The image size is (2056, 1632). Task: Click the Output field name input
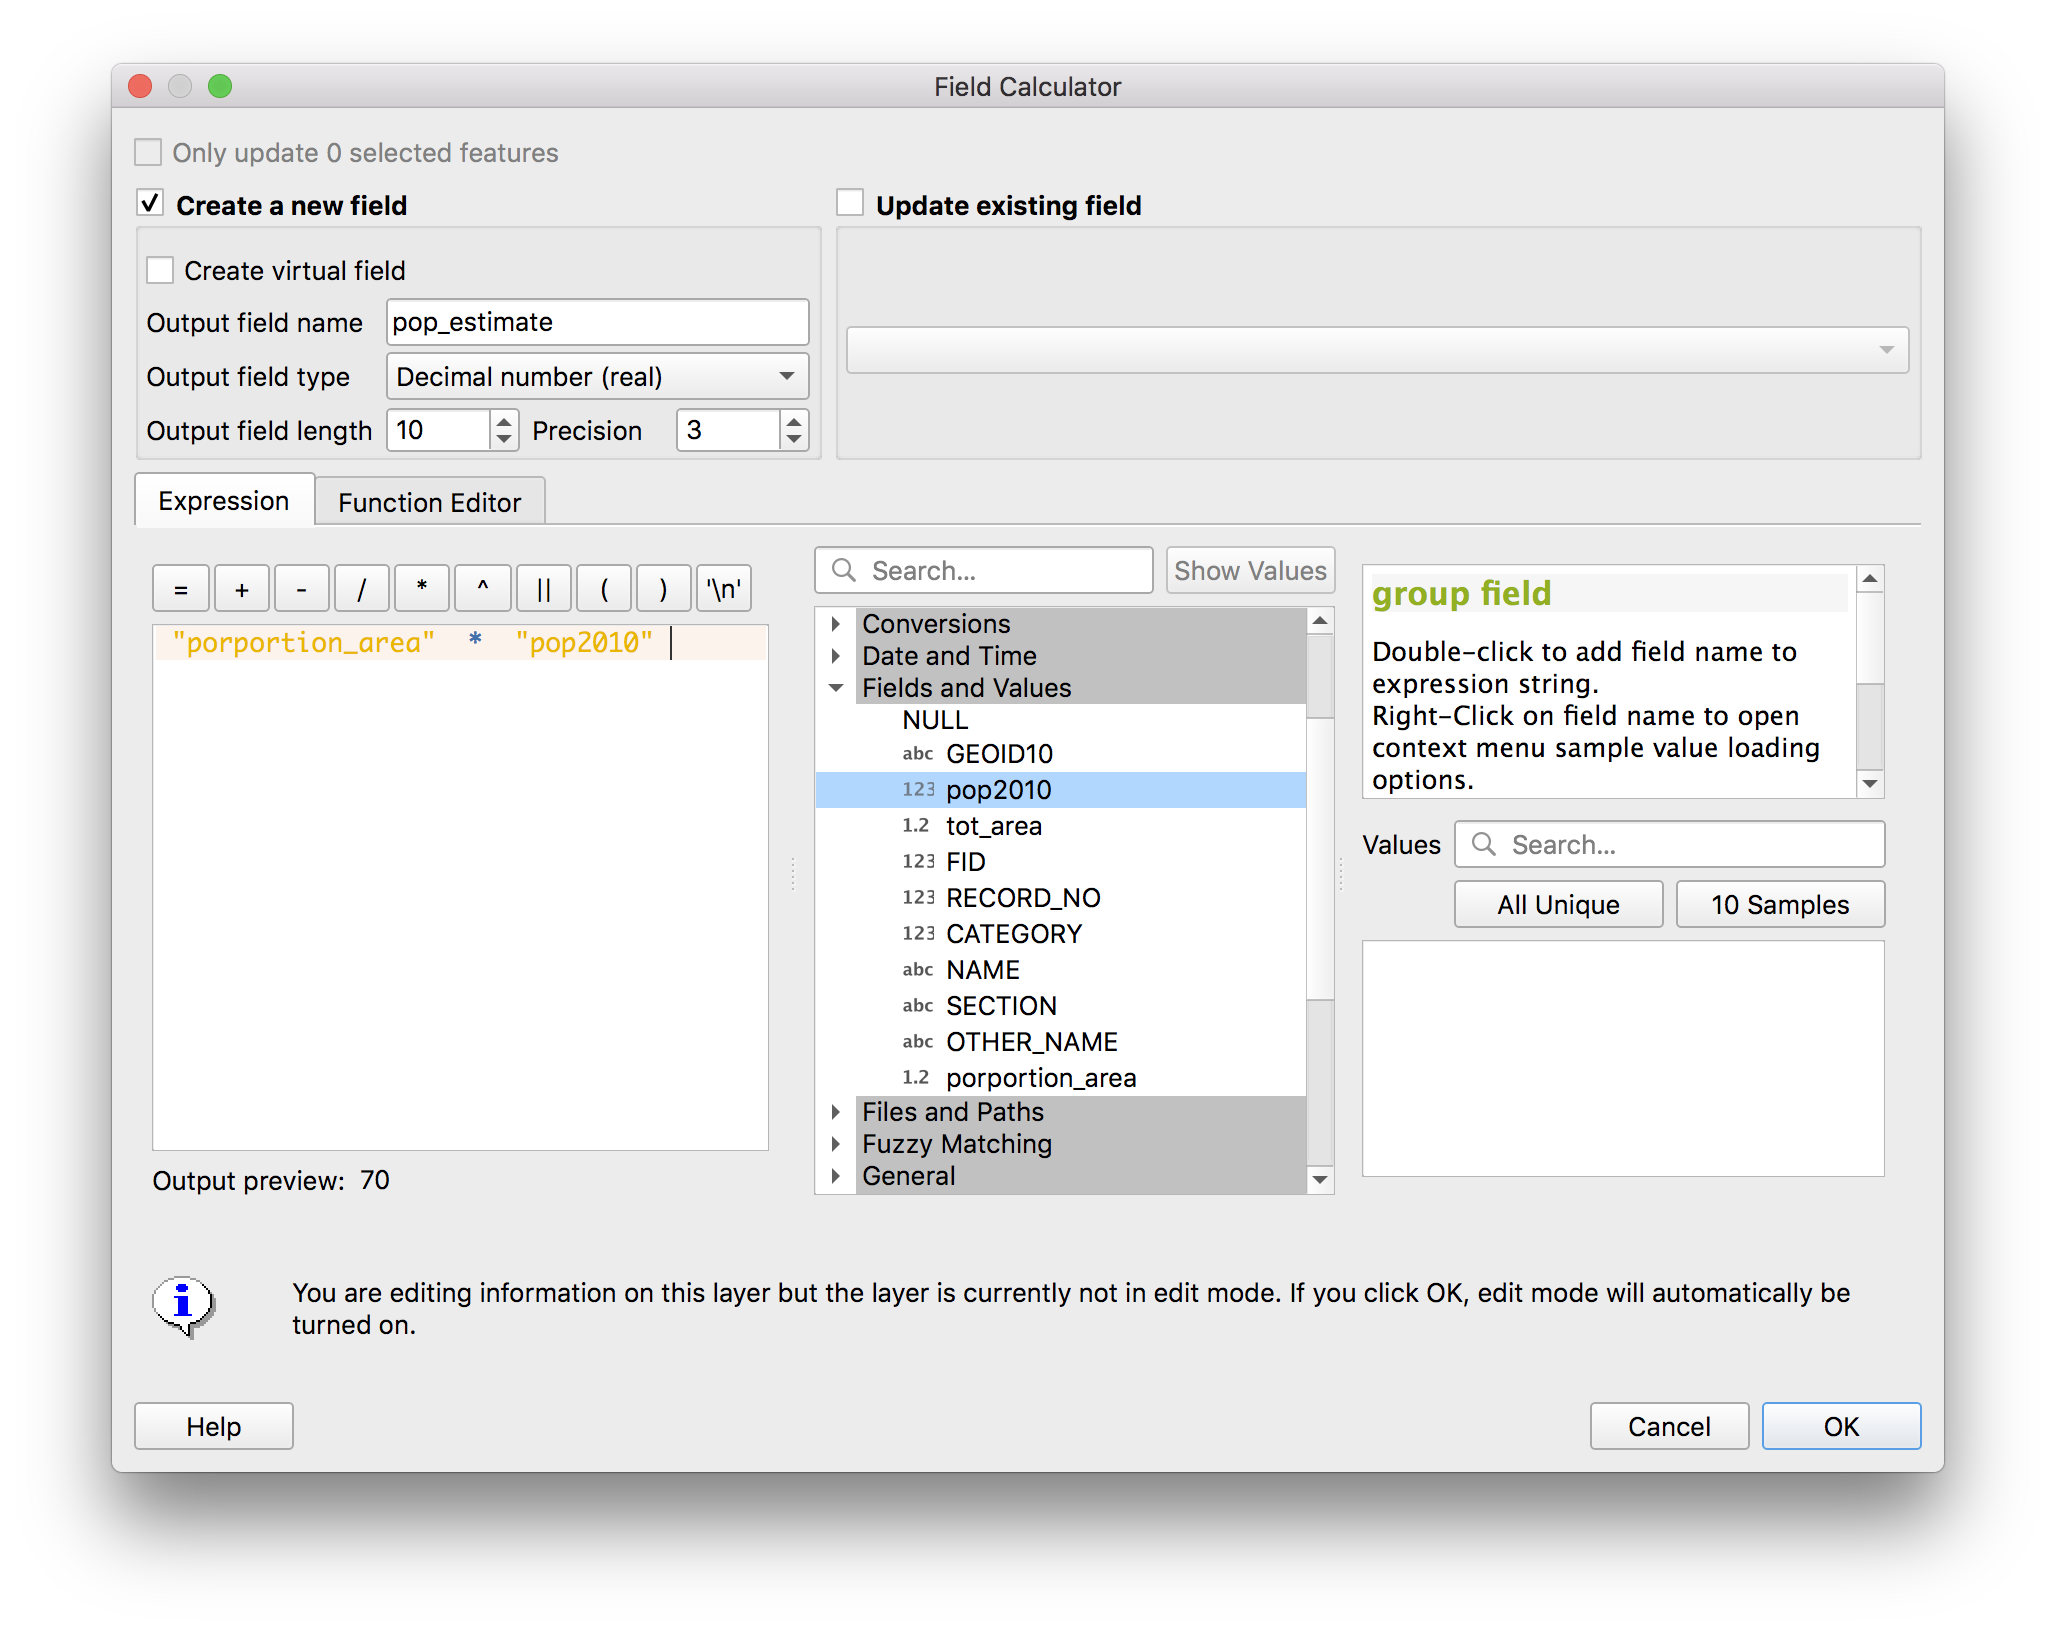pos(597,322)
